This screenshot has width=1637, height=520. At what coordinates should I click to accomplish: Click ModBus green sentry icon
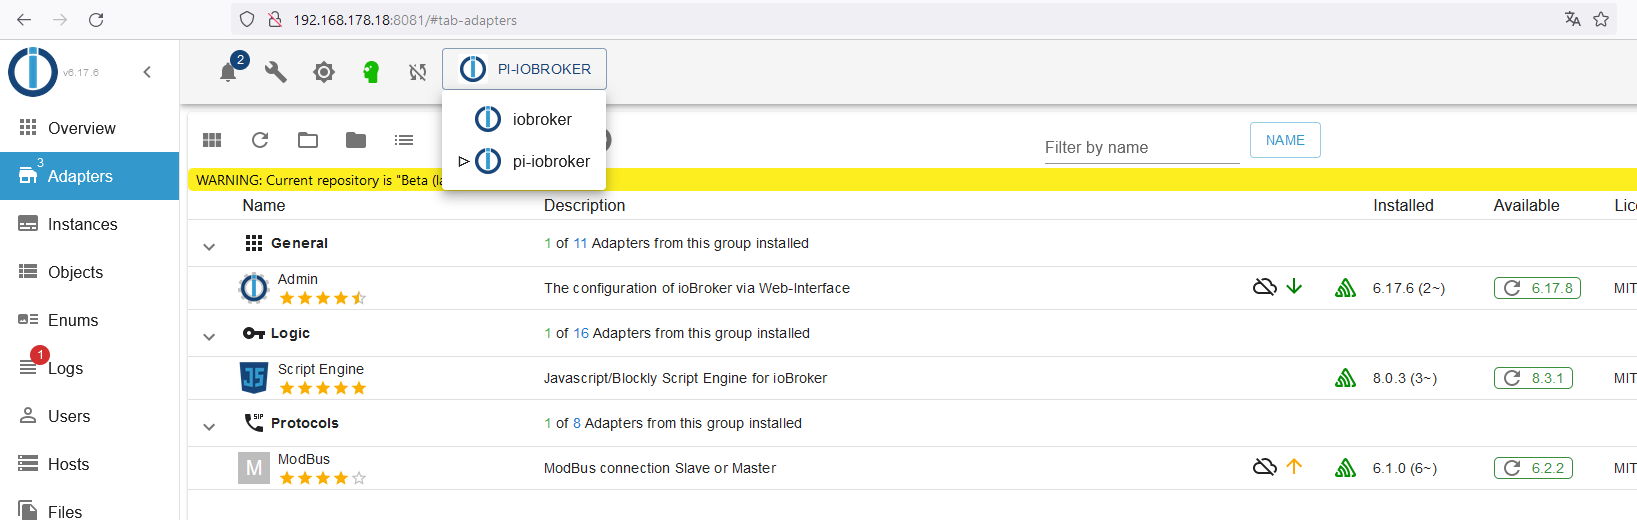(x=1345, y=468)
